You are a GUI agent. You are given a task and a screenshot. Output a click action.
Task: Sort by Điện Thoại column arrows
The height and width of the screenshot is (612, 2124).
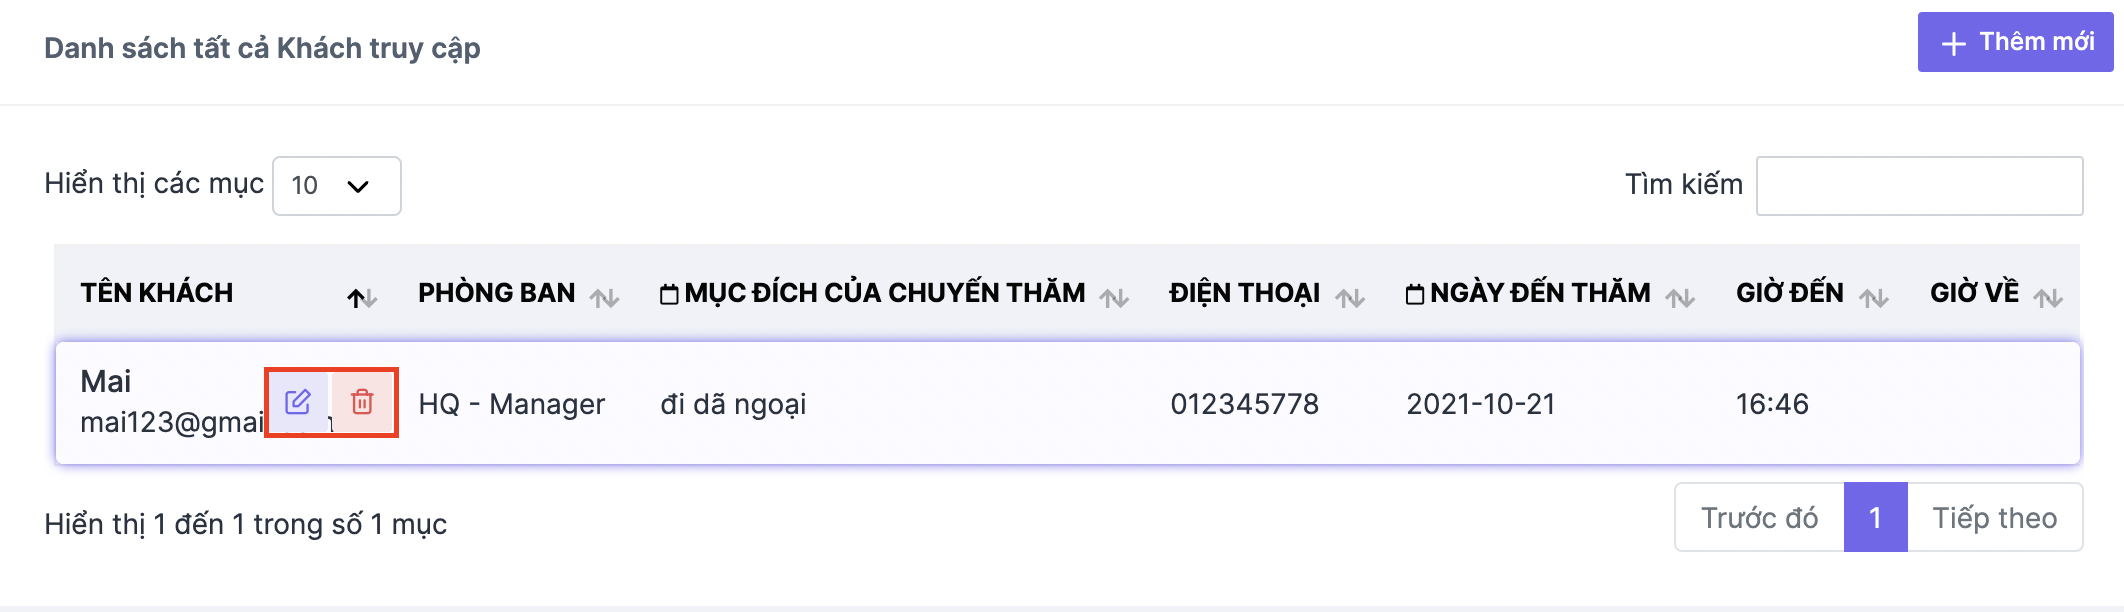[1350, 297]
